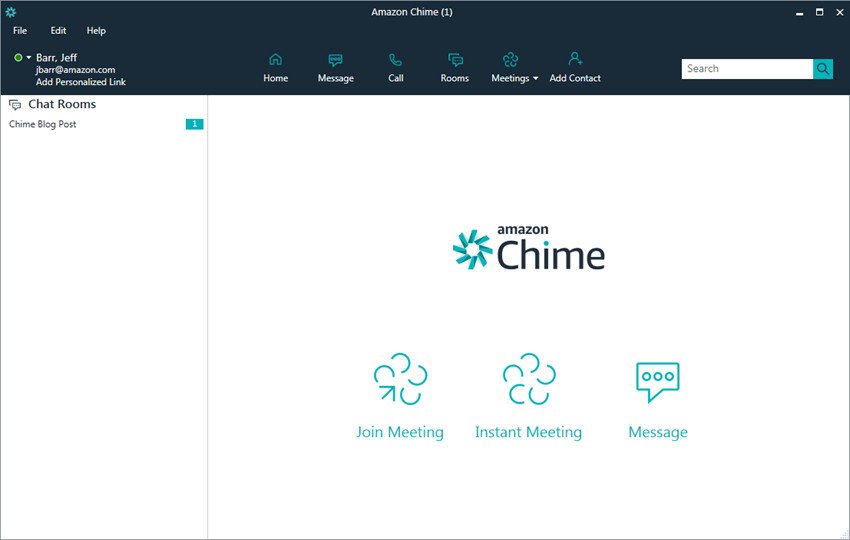Open the presence status dropdown arrow
The width and height of the screenshot is (850, 540).
click(29, 57)
